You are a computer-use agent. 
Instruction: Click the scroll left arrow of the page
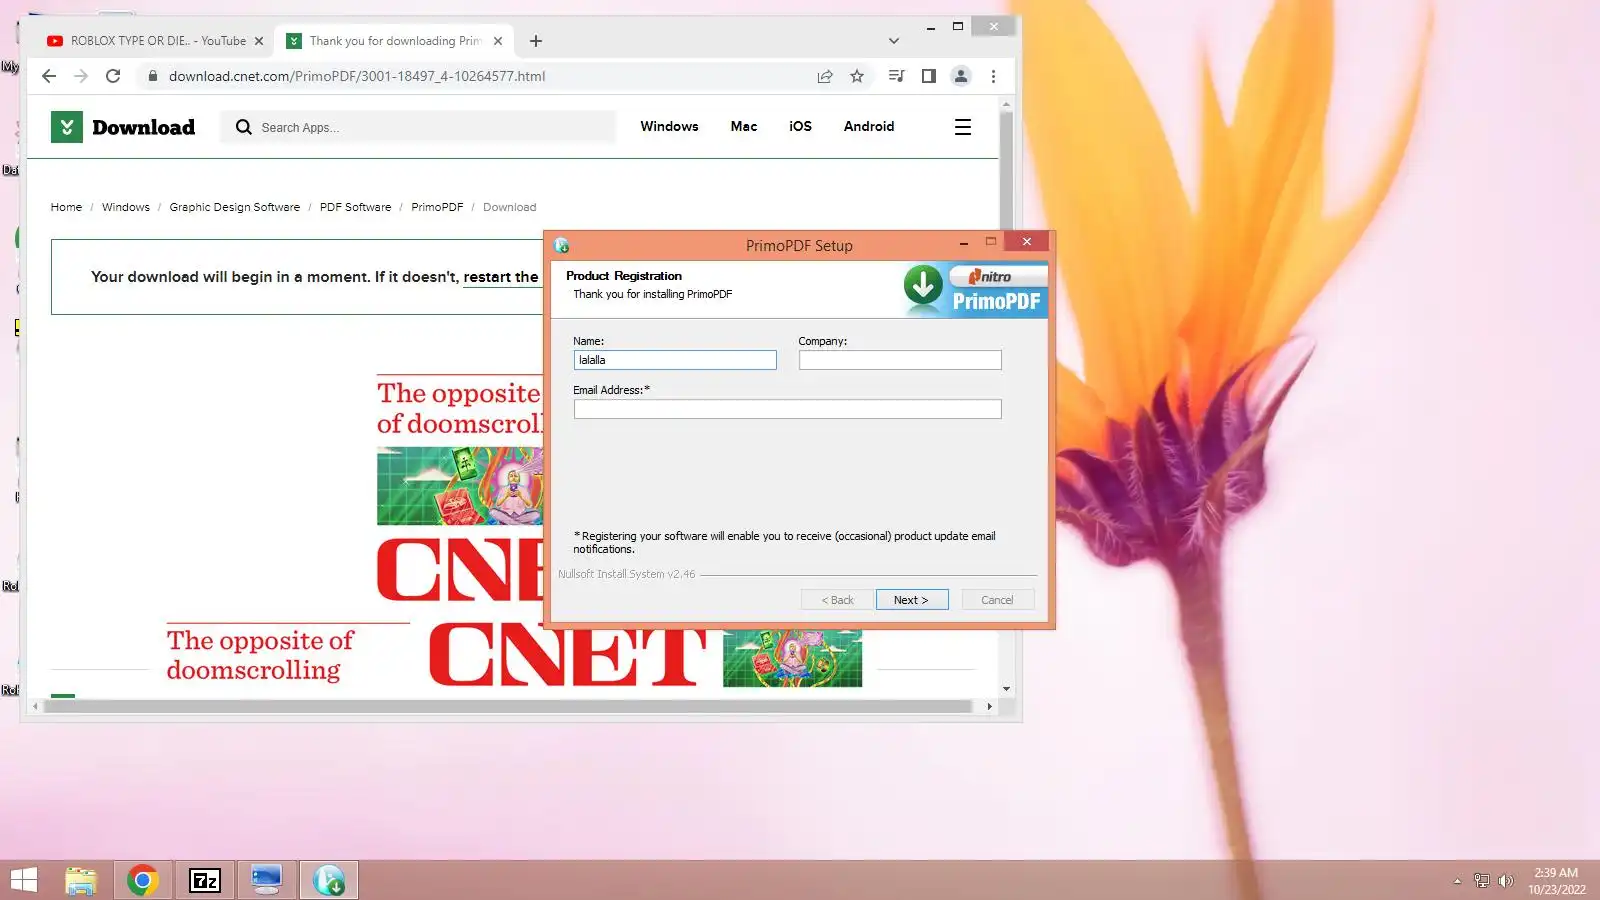[35, 706]
